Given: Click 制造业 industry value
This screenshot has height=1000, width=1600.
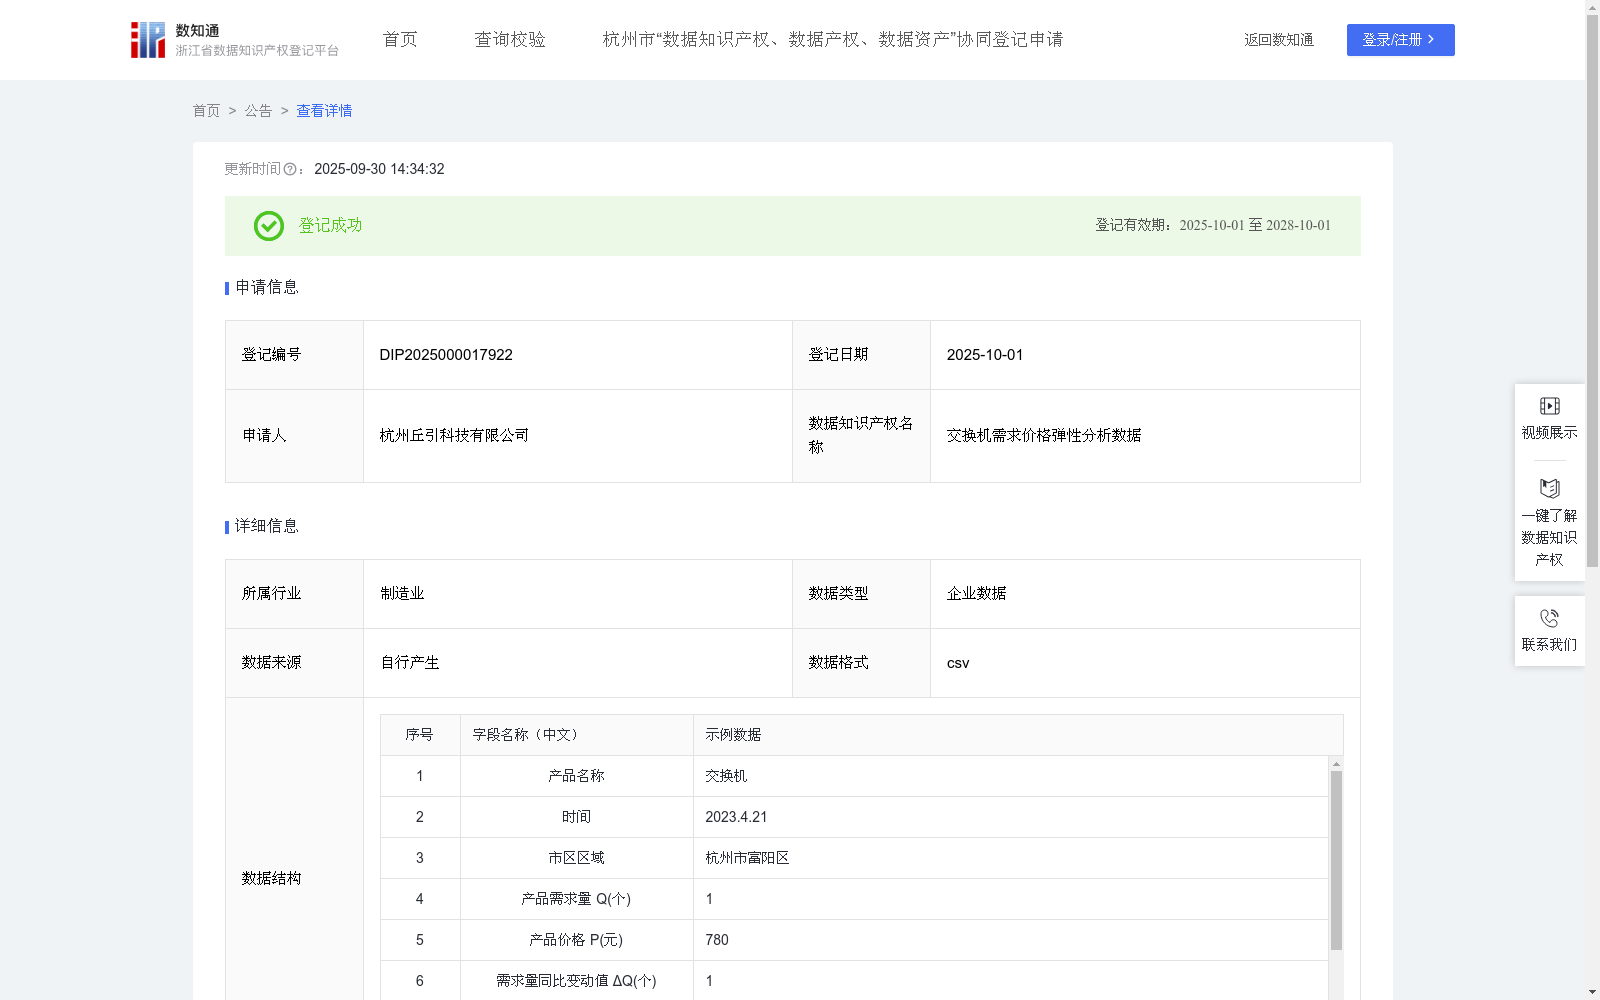Looking at the screenshot, I should point(402,594).
